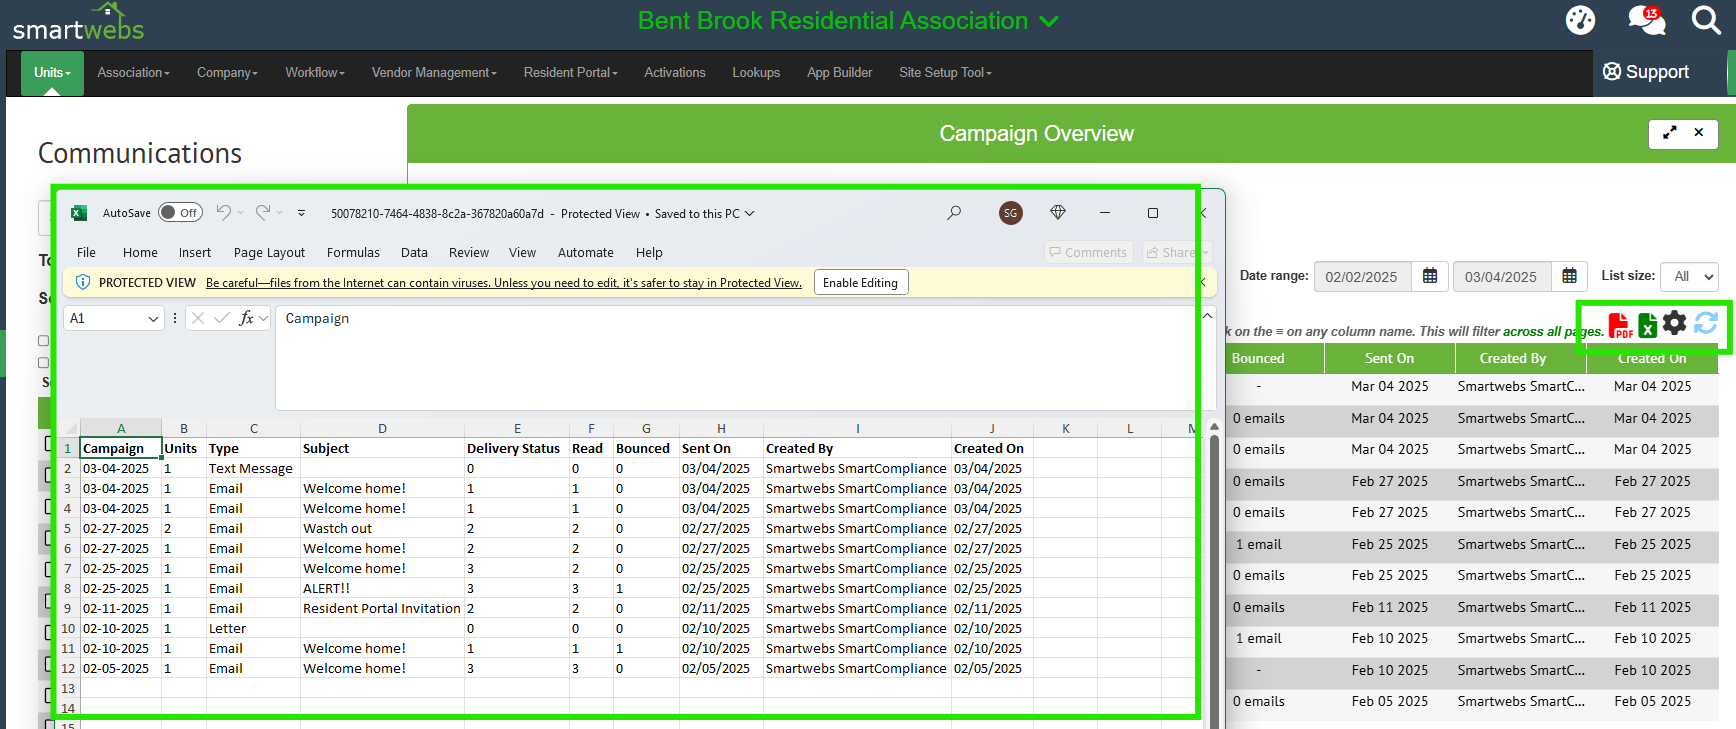This screenshot has width=1736, height=729.
Task: Open the Workflow menu
Action: 315,73
